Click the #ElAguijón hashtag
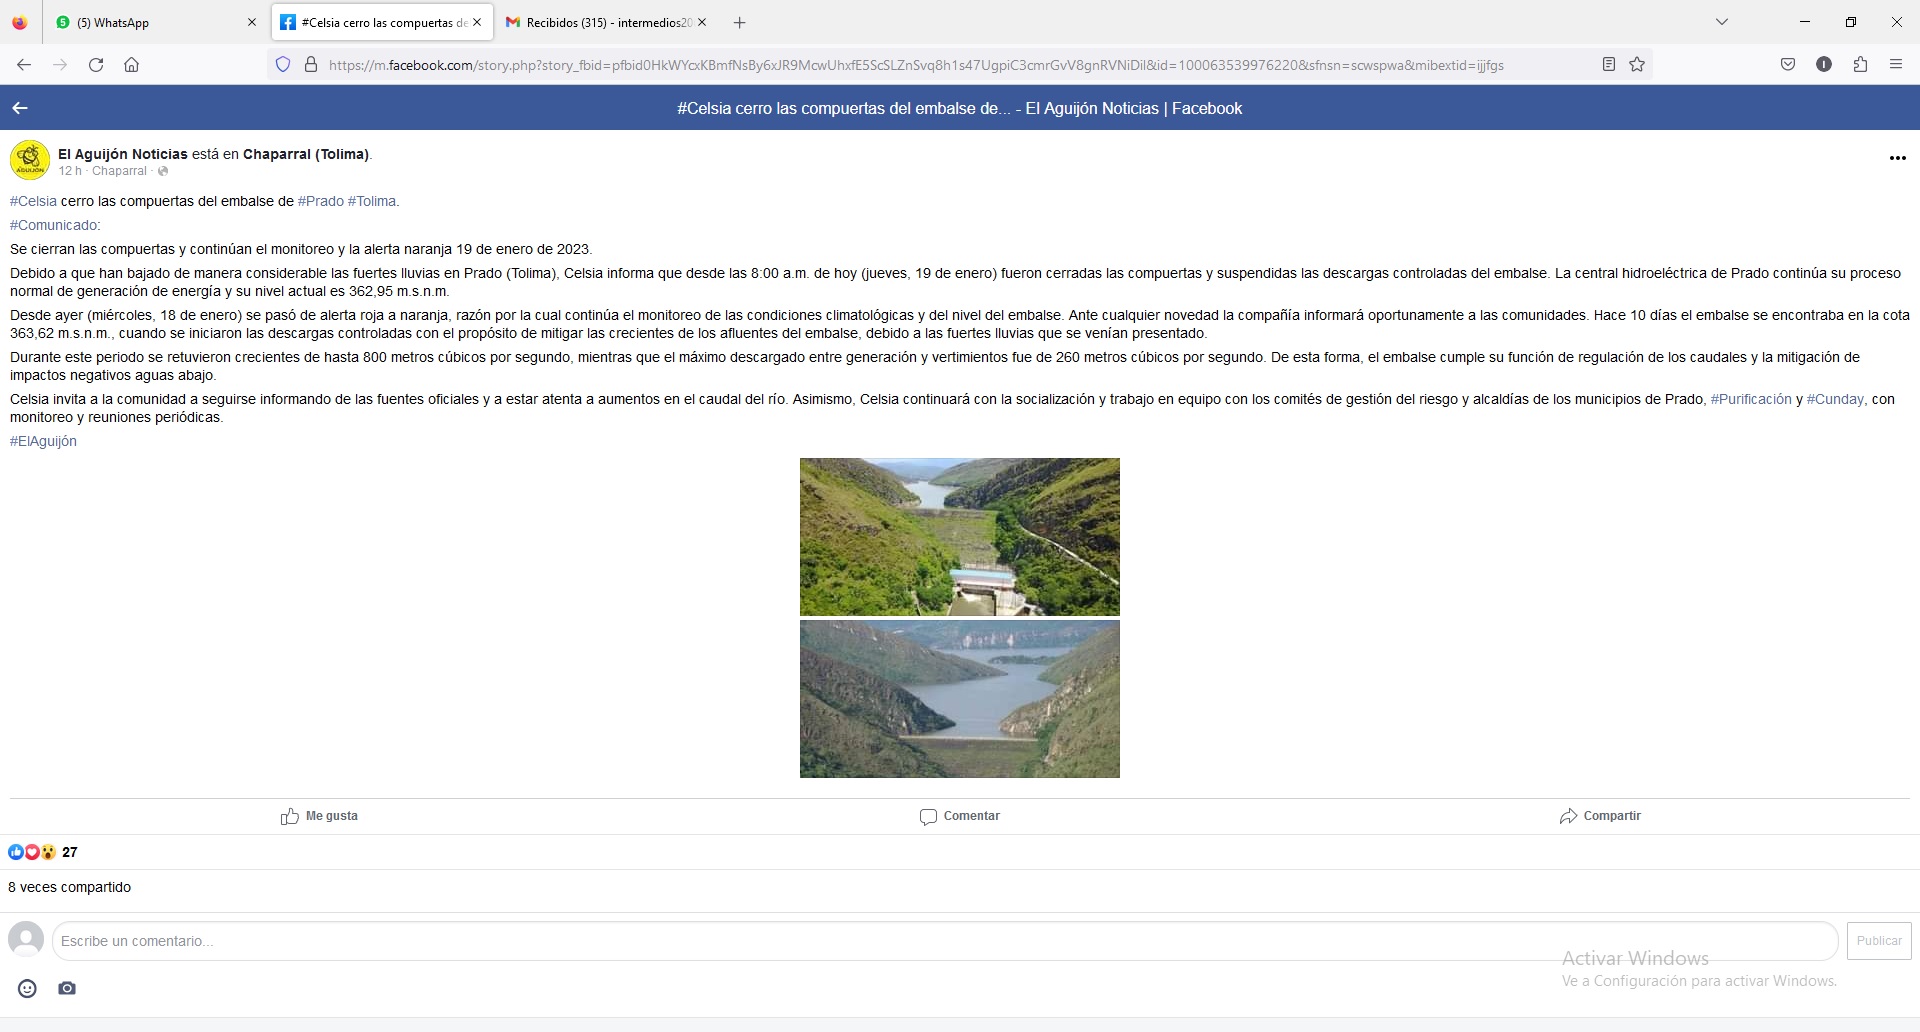Image resolution: width=1920 pixels, height=1032 pixels. [43, 441]
